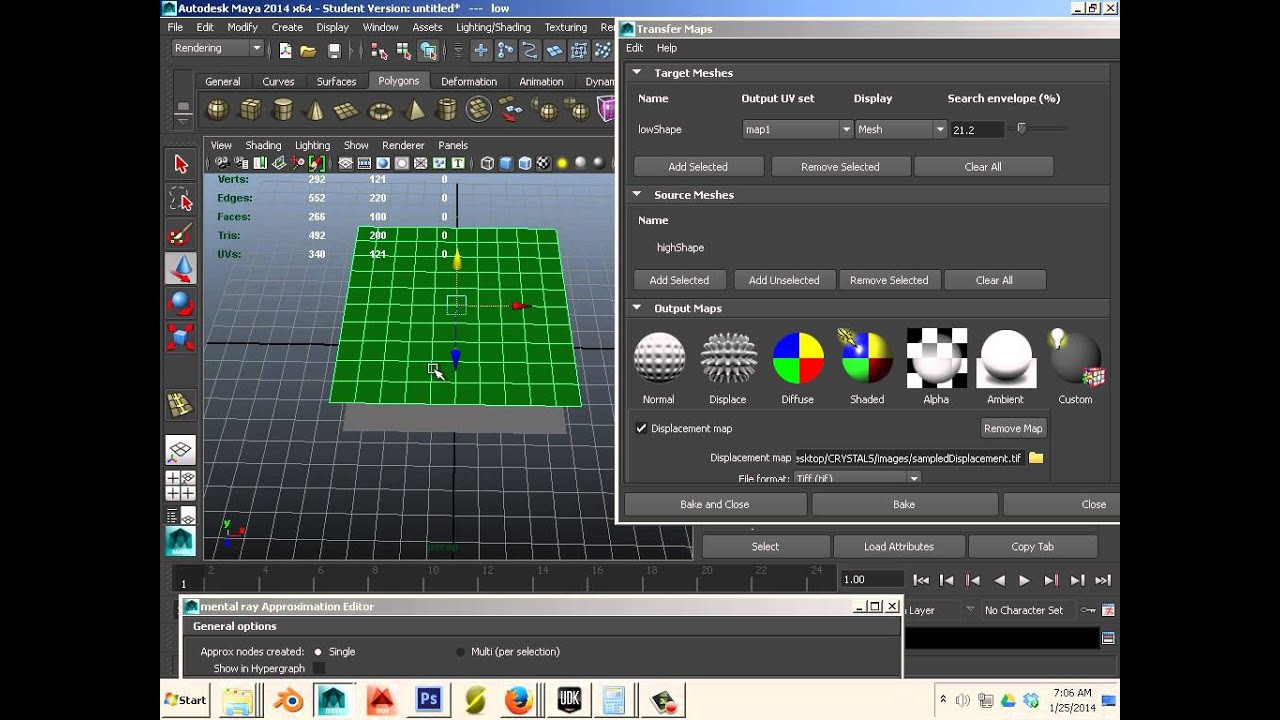Switch to the Curves shelf tab
Image resolution: width=1280 pixels, height=720 pixels.
click(278, 81)
